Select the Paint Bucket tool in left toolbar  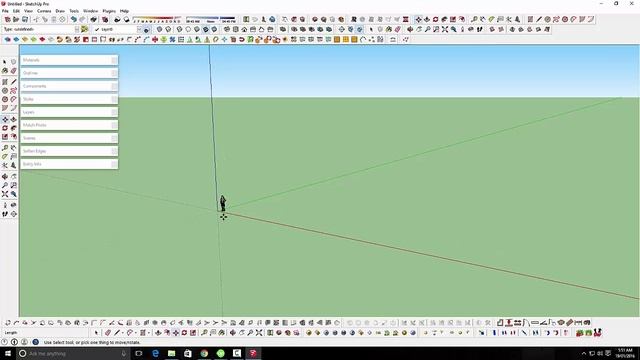click(5, 71)
